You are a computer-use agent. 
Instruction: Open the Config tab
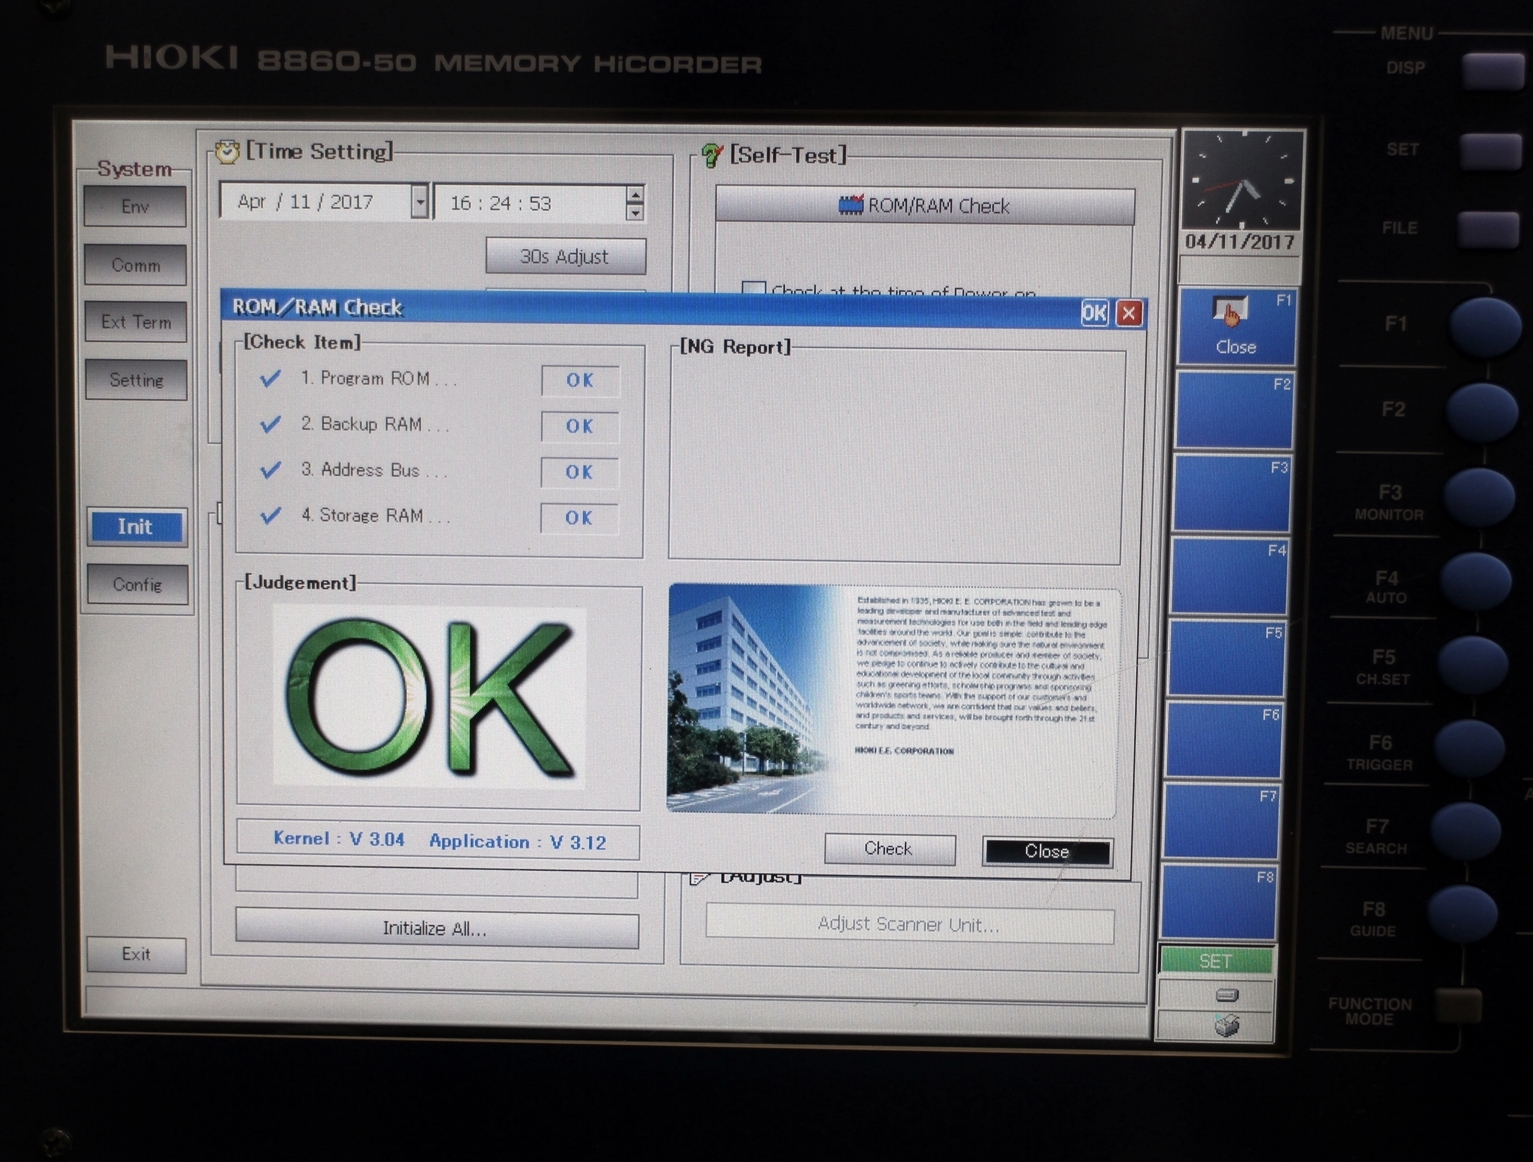click(136, 584)
